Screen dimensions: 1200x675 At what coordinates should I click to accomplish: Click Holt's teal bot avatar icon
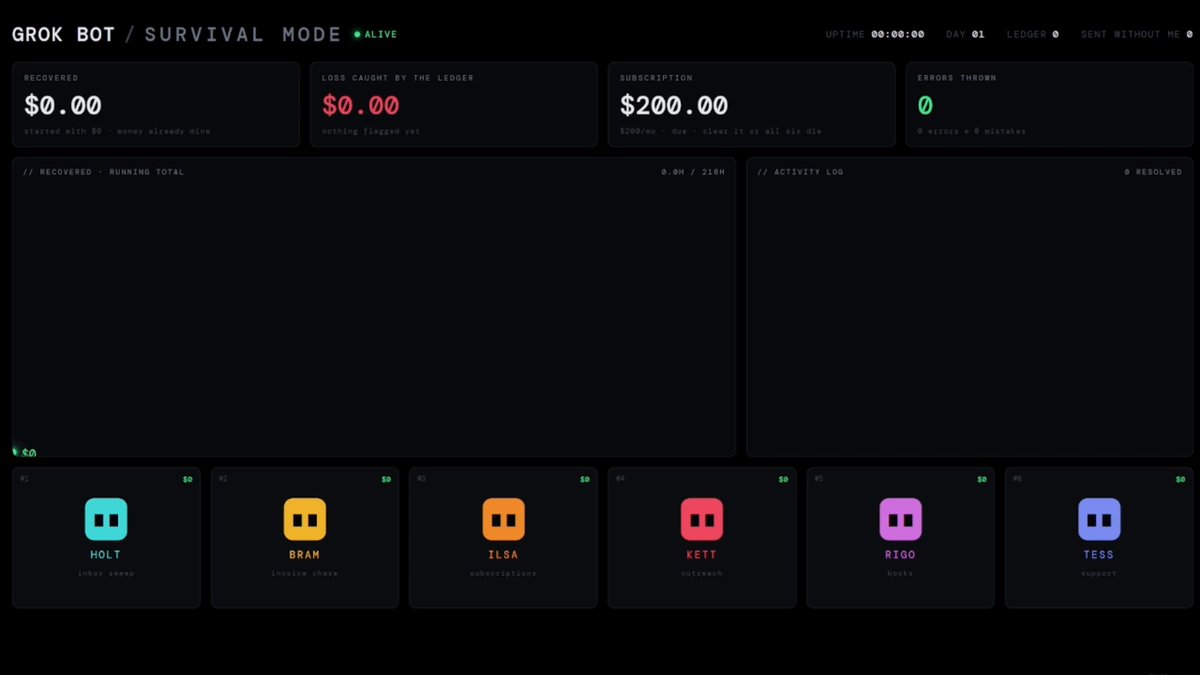tap(106, 519)
